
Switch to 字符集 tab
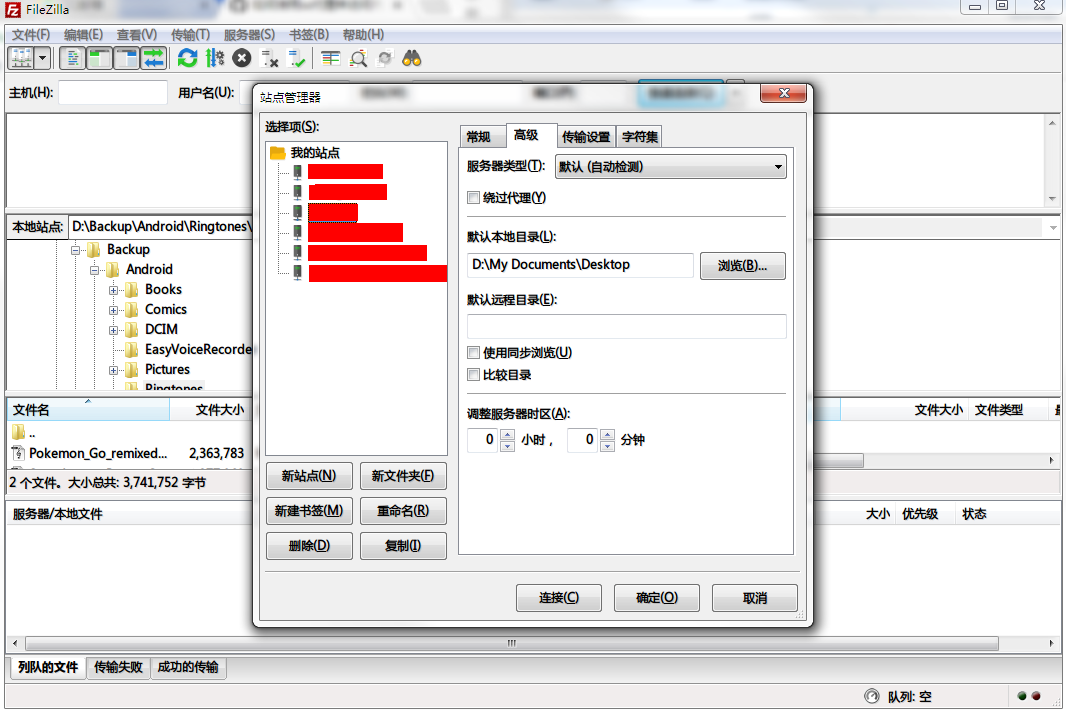[x=640, y=137]
